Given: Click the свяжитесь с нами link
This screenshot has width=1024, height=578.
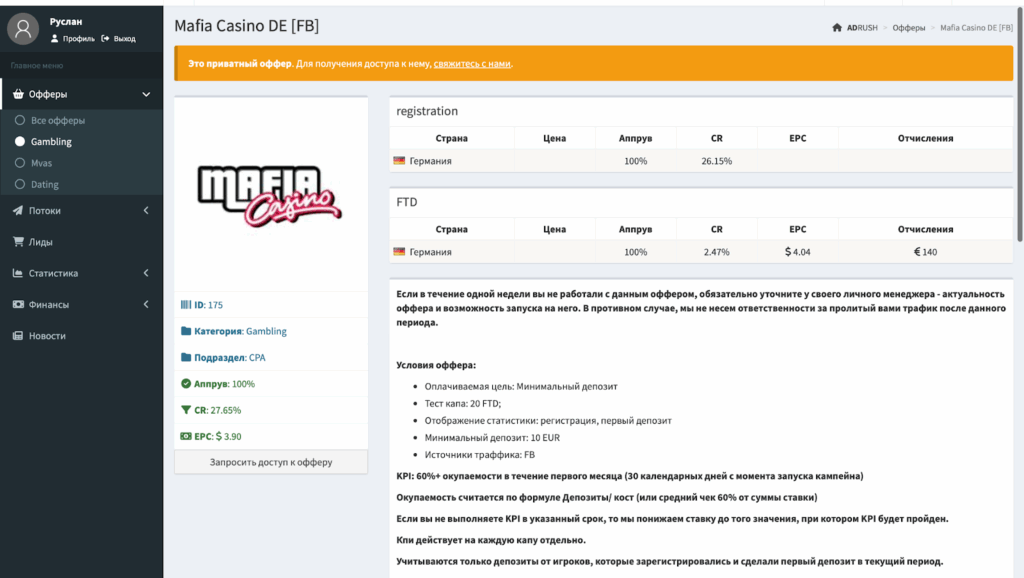Looking at the screenshot, I should (472, 63).
